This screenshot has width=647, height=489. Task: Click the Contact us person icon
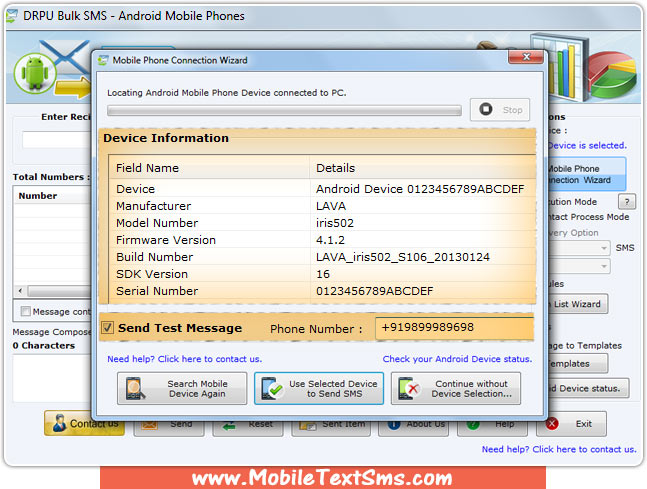(x=59, y=423)
